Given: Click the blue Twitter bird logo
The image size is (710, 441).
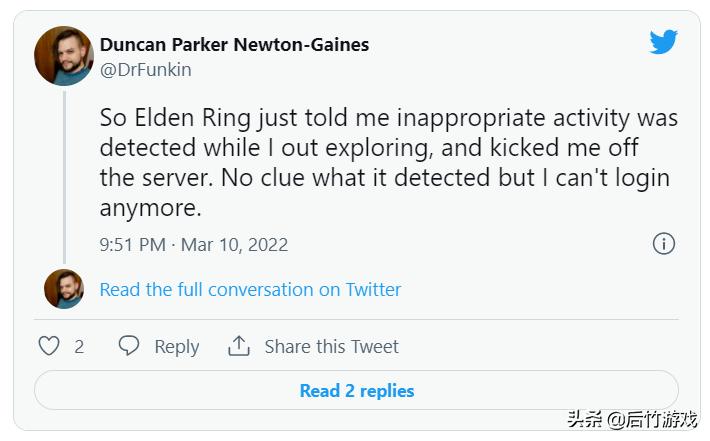Looking at the screenshot, I should (x=663, y=42).
